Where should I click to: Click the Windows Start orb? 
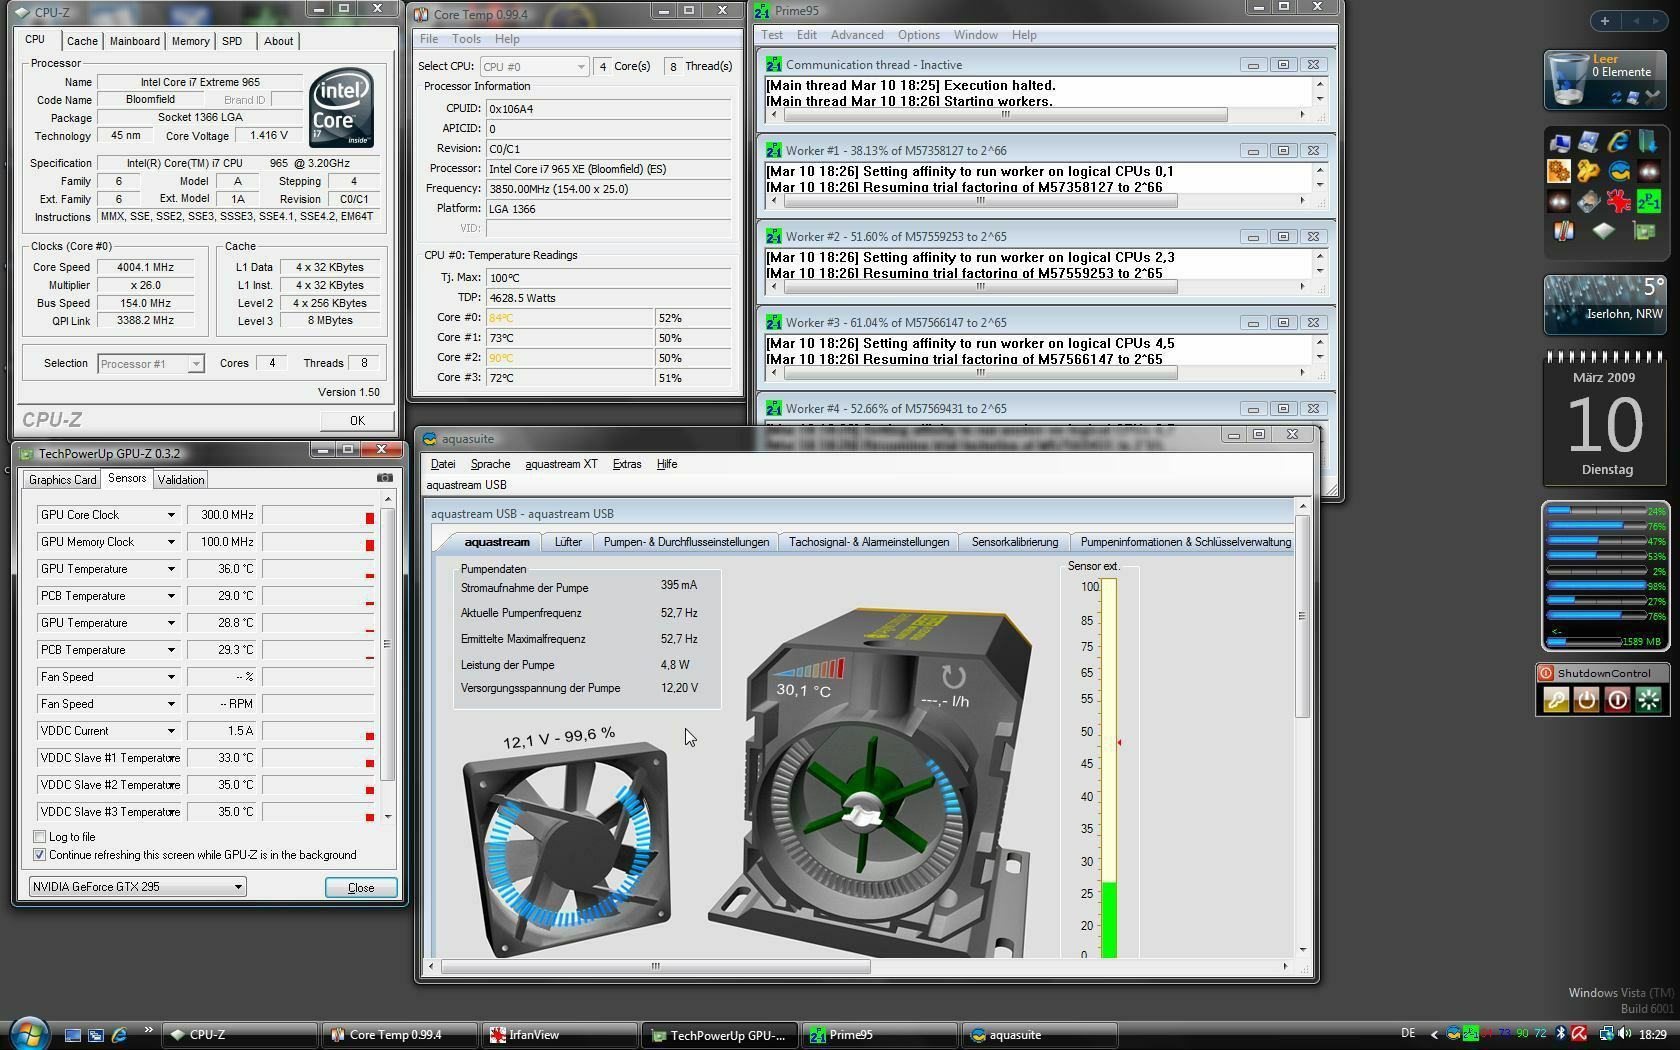(28, 1033)
